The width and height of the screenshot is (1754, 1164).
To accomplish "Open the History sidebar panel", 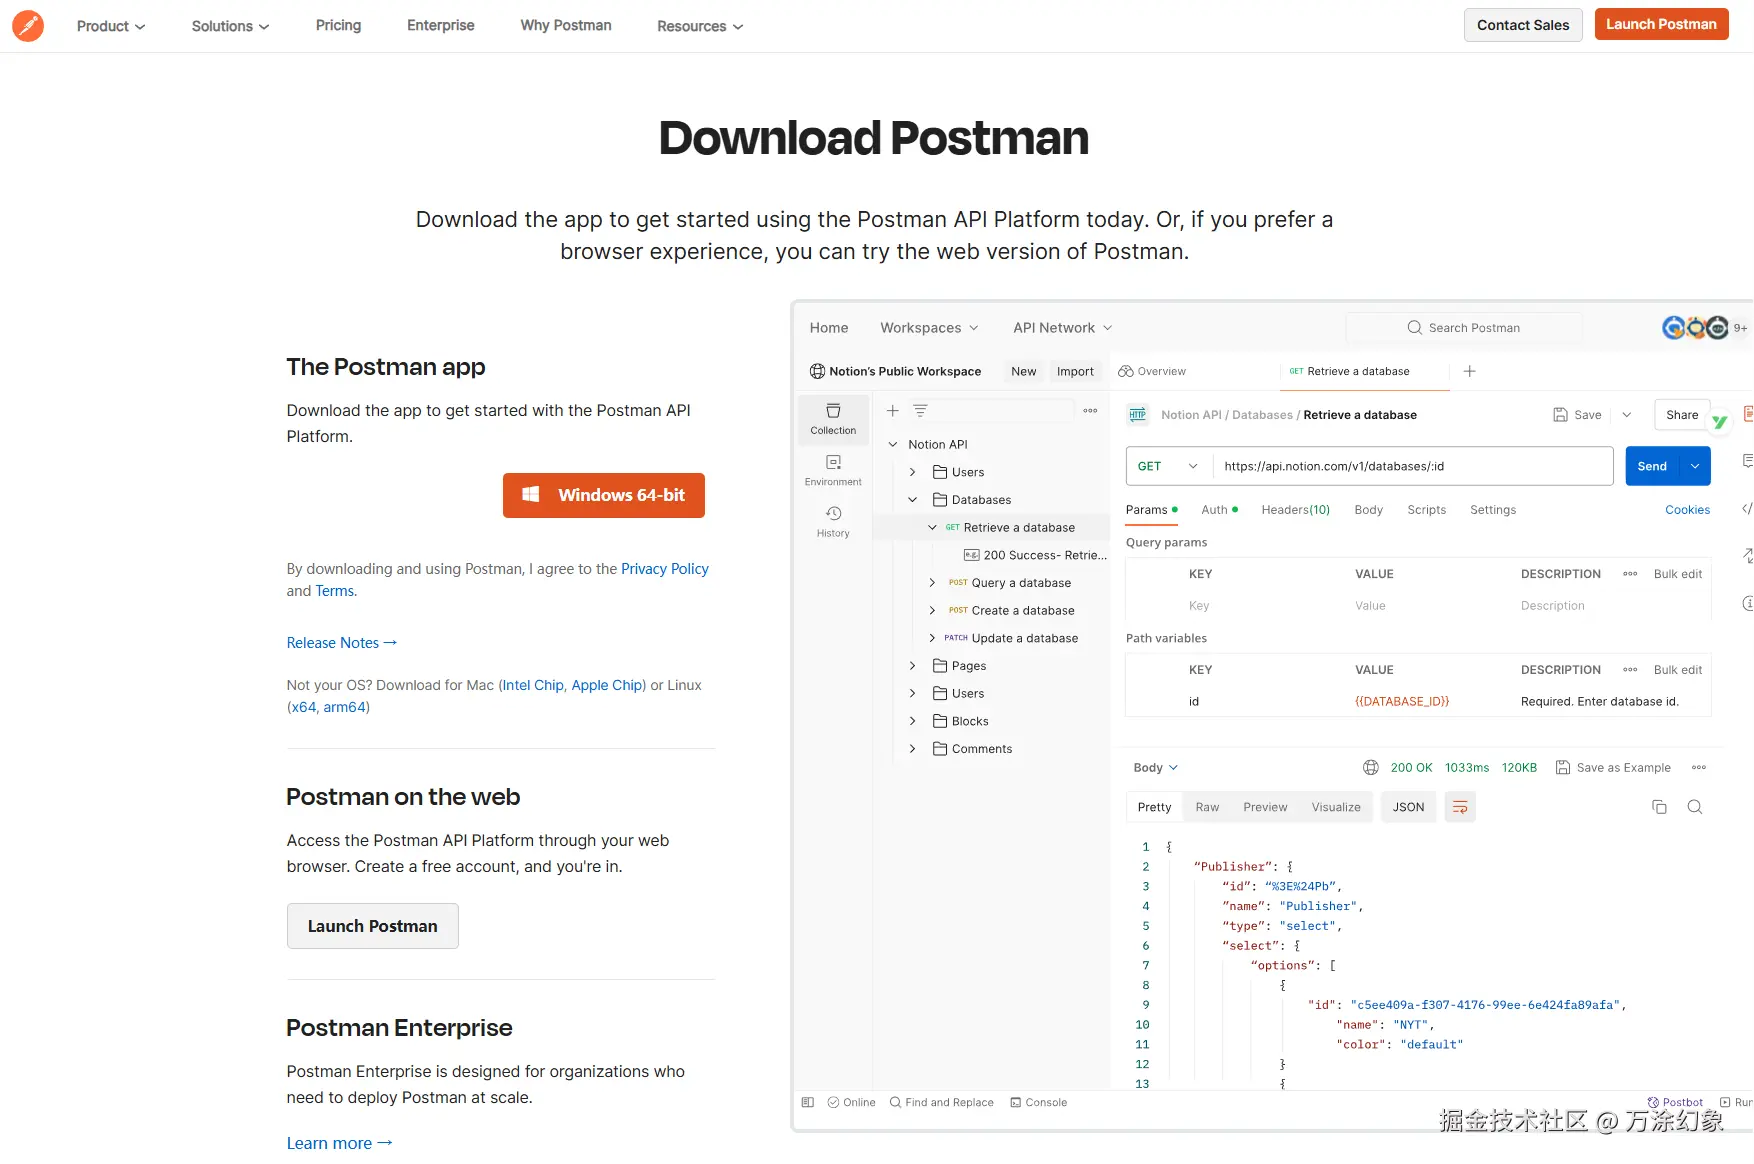I will (x=833, y=521).
